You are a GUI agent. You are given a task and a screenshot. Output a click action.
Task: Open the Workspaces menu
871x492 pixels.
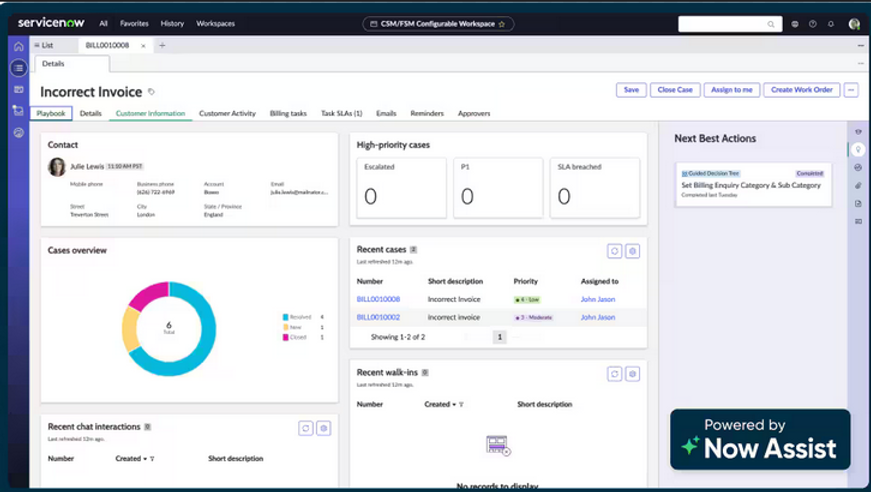[x=216, y=24]
